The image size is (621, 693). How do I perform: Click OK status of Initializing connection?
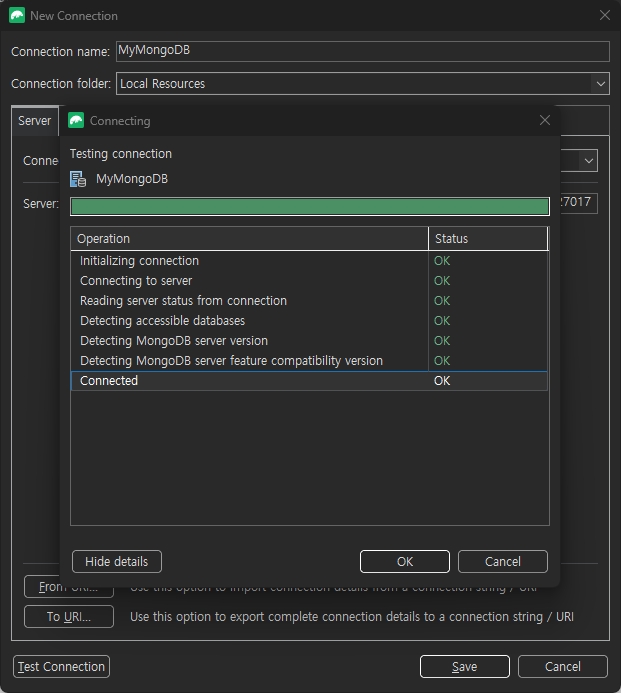coord(442,261)
